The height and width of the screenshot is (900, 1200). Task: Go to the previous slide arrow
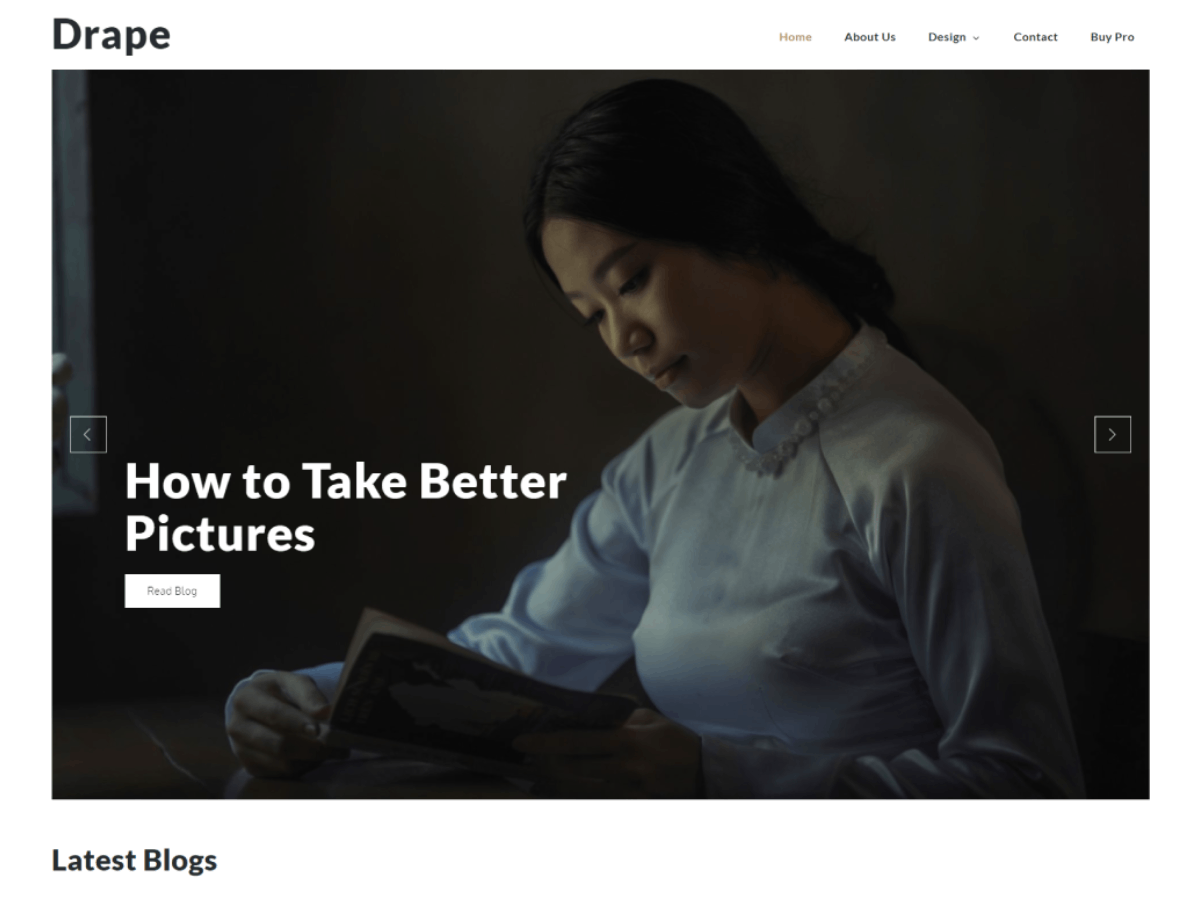click(88, 434)
